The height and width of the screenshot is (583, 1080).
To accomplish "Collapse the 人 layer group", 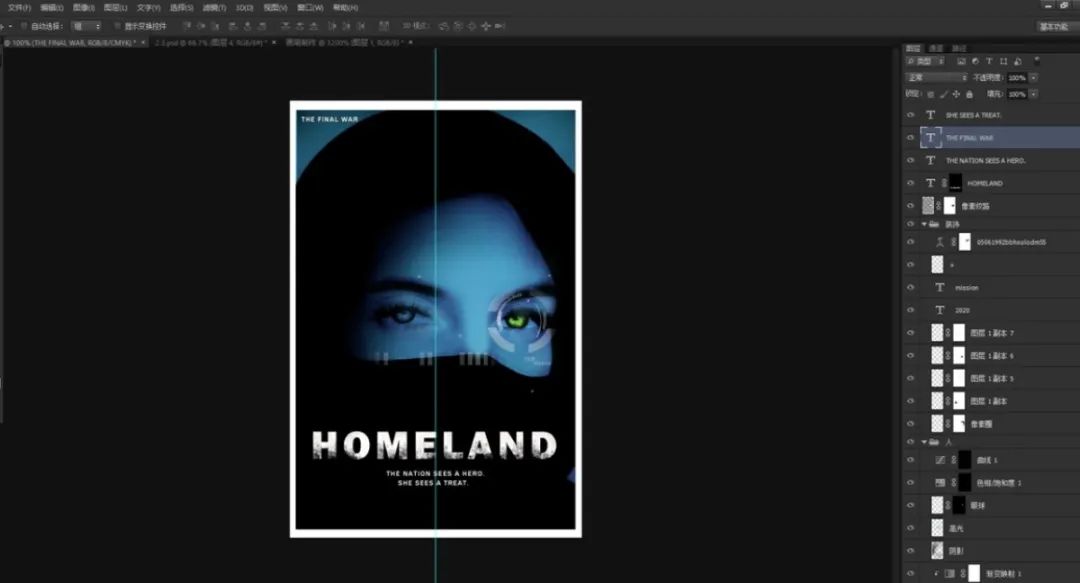I will [924, 442].
